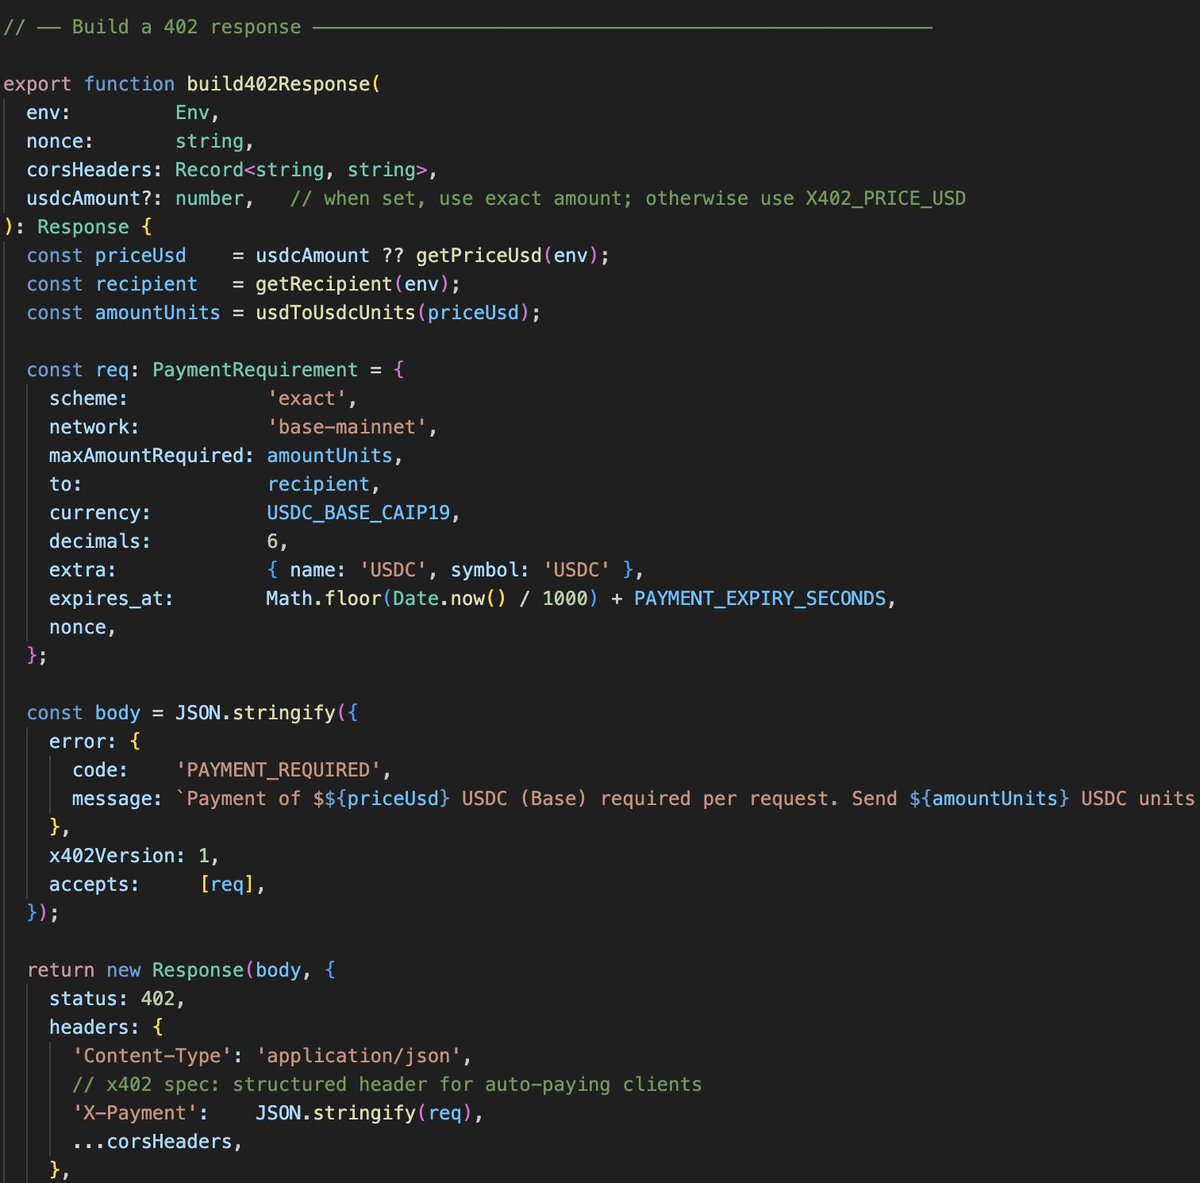Click 'Response' in new Response(body
Image resolution: width=1200 pixels, height=1183 pixels.
click(198, 969)
